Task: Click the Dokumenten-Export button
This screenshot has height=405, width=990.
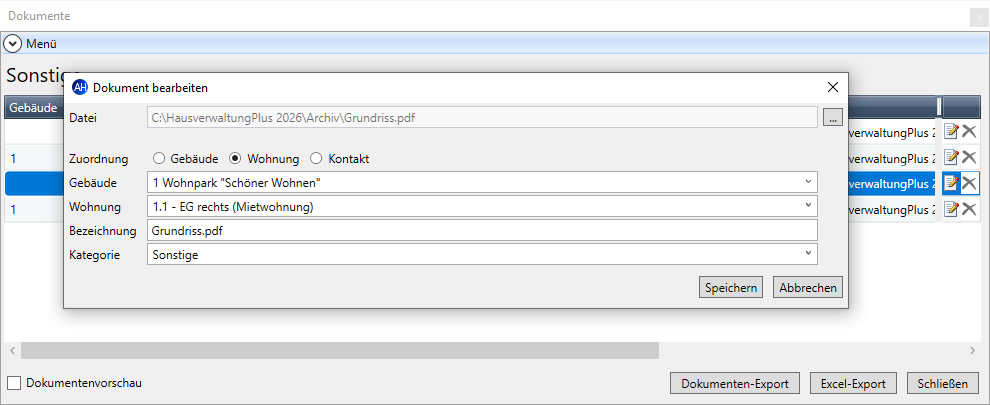Action: click(x=735, y=384)
